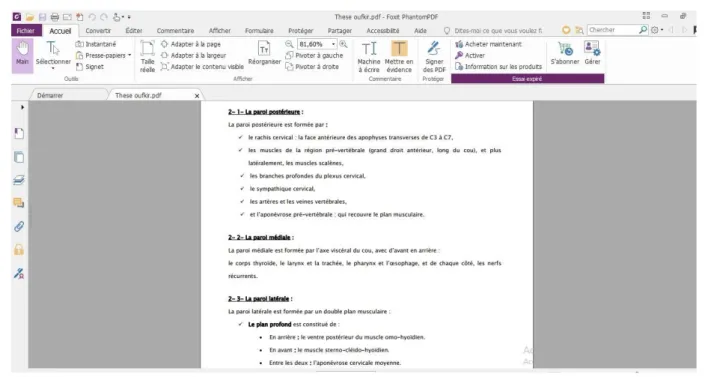
Task: Undo using the quick access arrow
Action: [x=92, y=17]
